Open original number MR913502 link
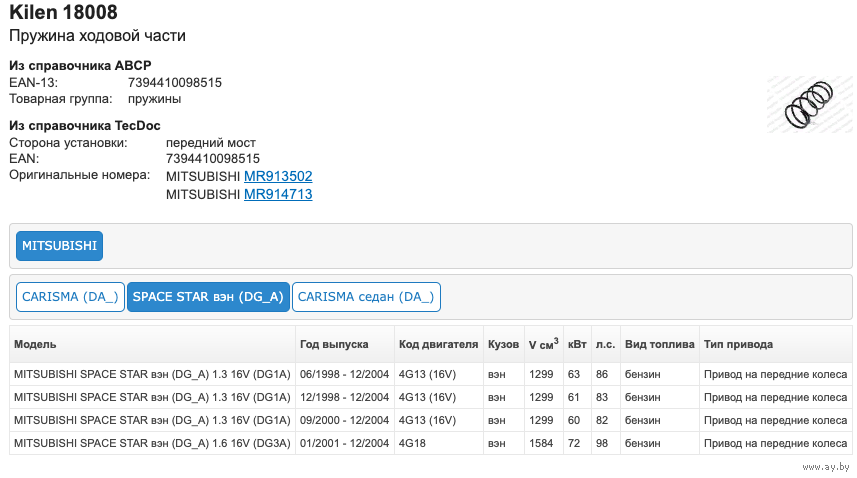The height and width of the screenshot is (478, 857). point(278,176)
